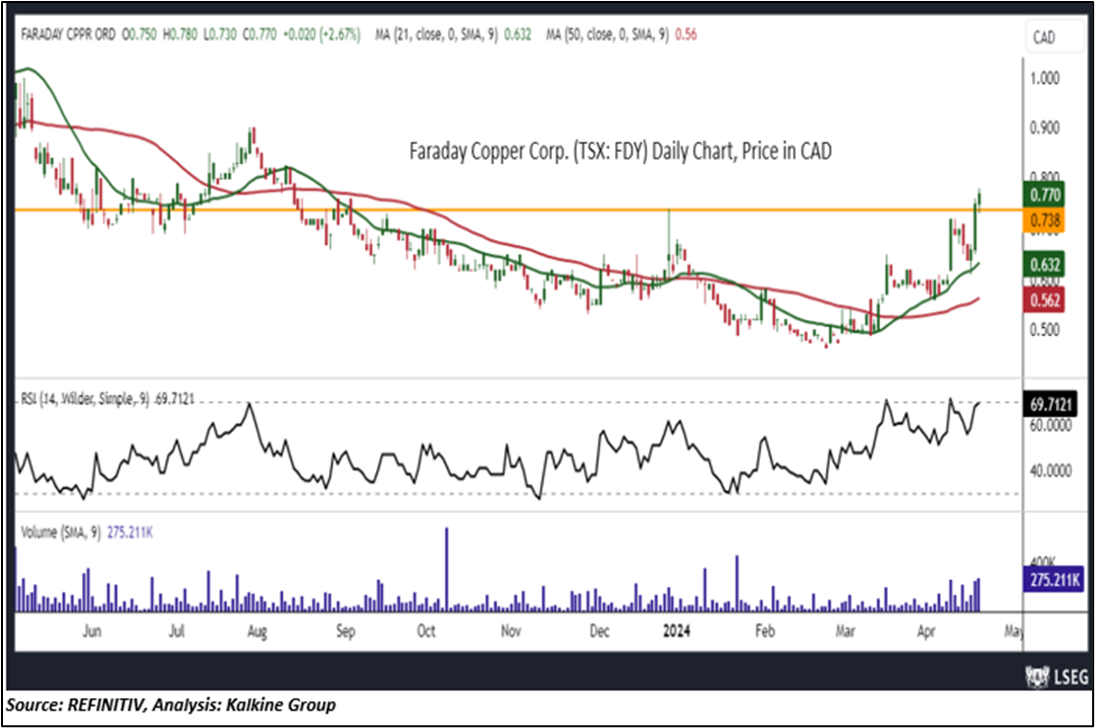
Task: Click the H0.780 high price value
Action: point(180,34)
